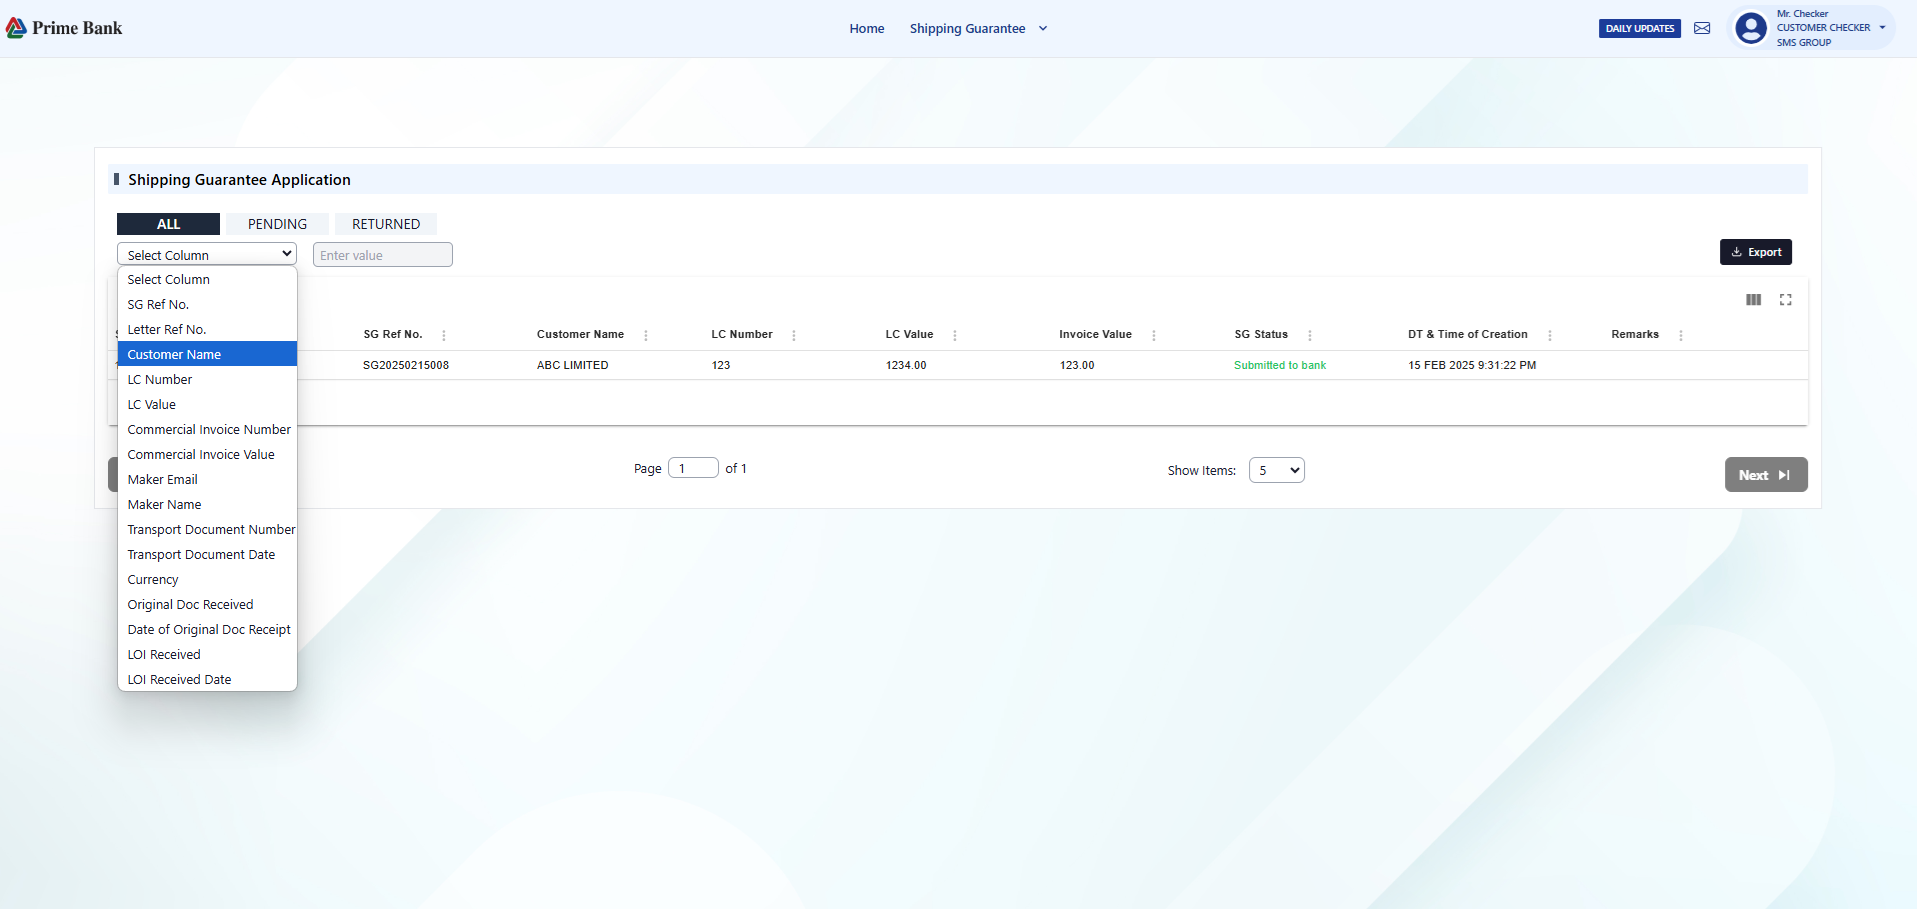
Task: Click the 'Submitted to bank' status
Action: [1280, 365]
